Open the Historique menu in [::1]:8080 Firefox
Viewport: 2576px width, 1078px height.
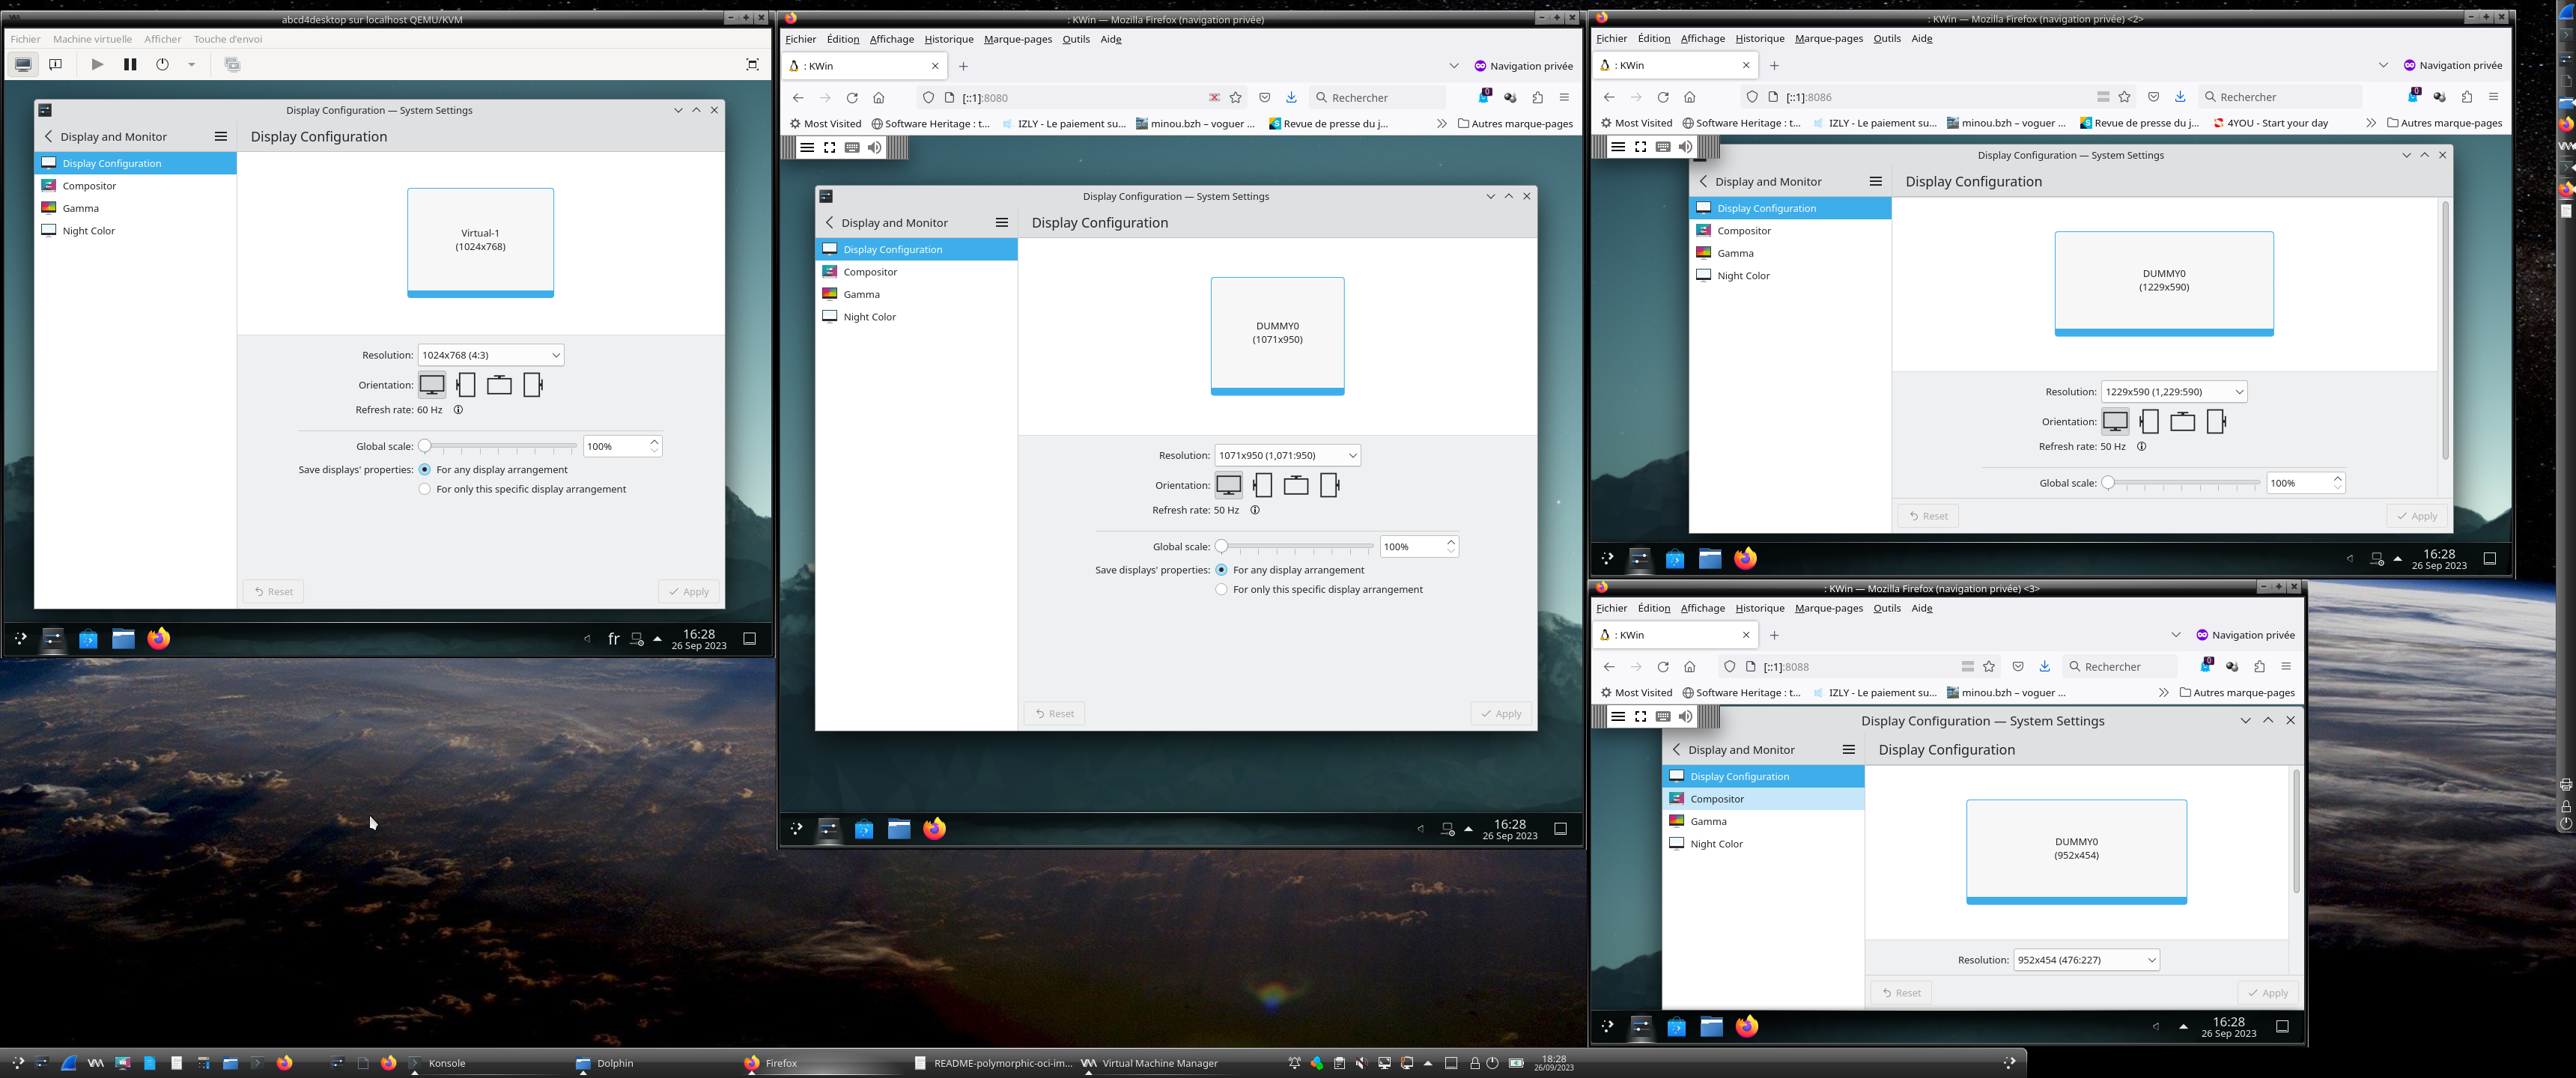tap(948, 39)
